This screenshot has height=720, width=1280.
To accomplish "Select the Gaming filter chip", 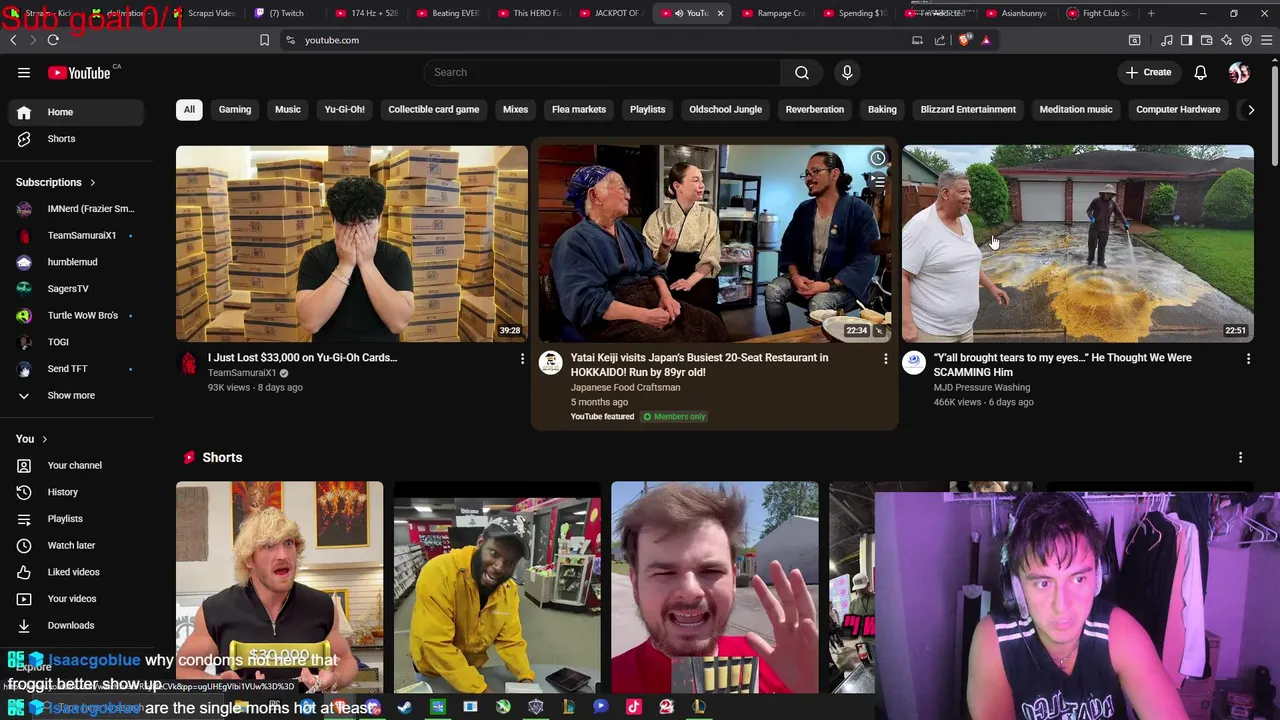I will [235, 110].
